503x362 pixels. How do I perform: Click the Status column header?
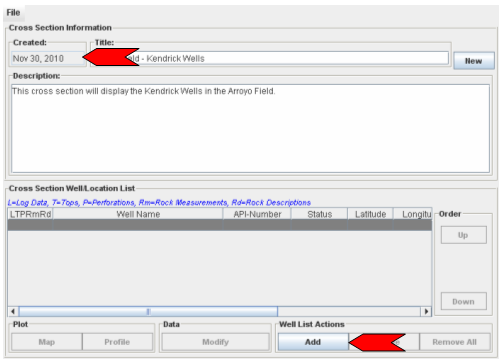pos(319,214)
